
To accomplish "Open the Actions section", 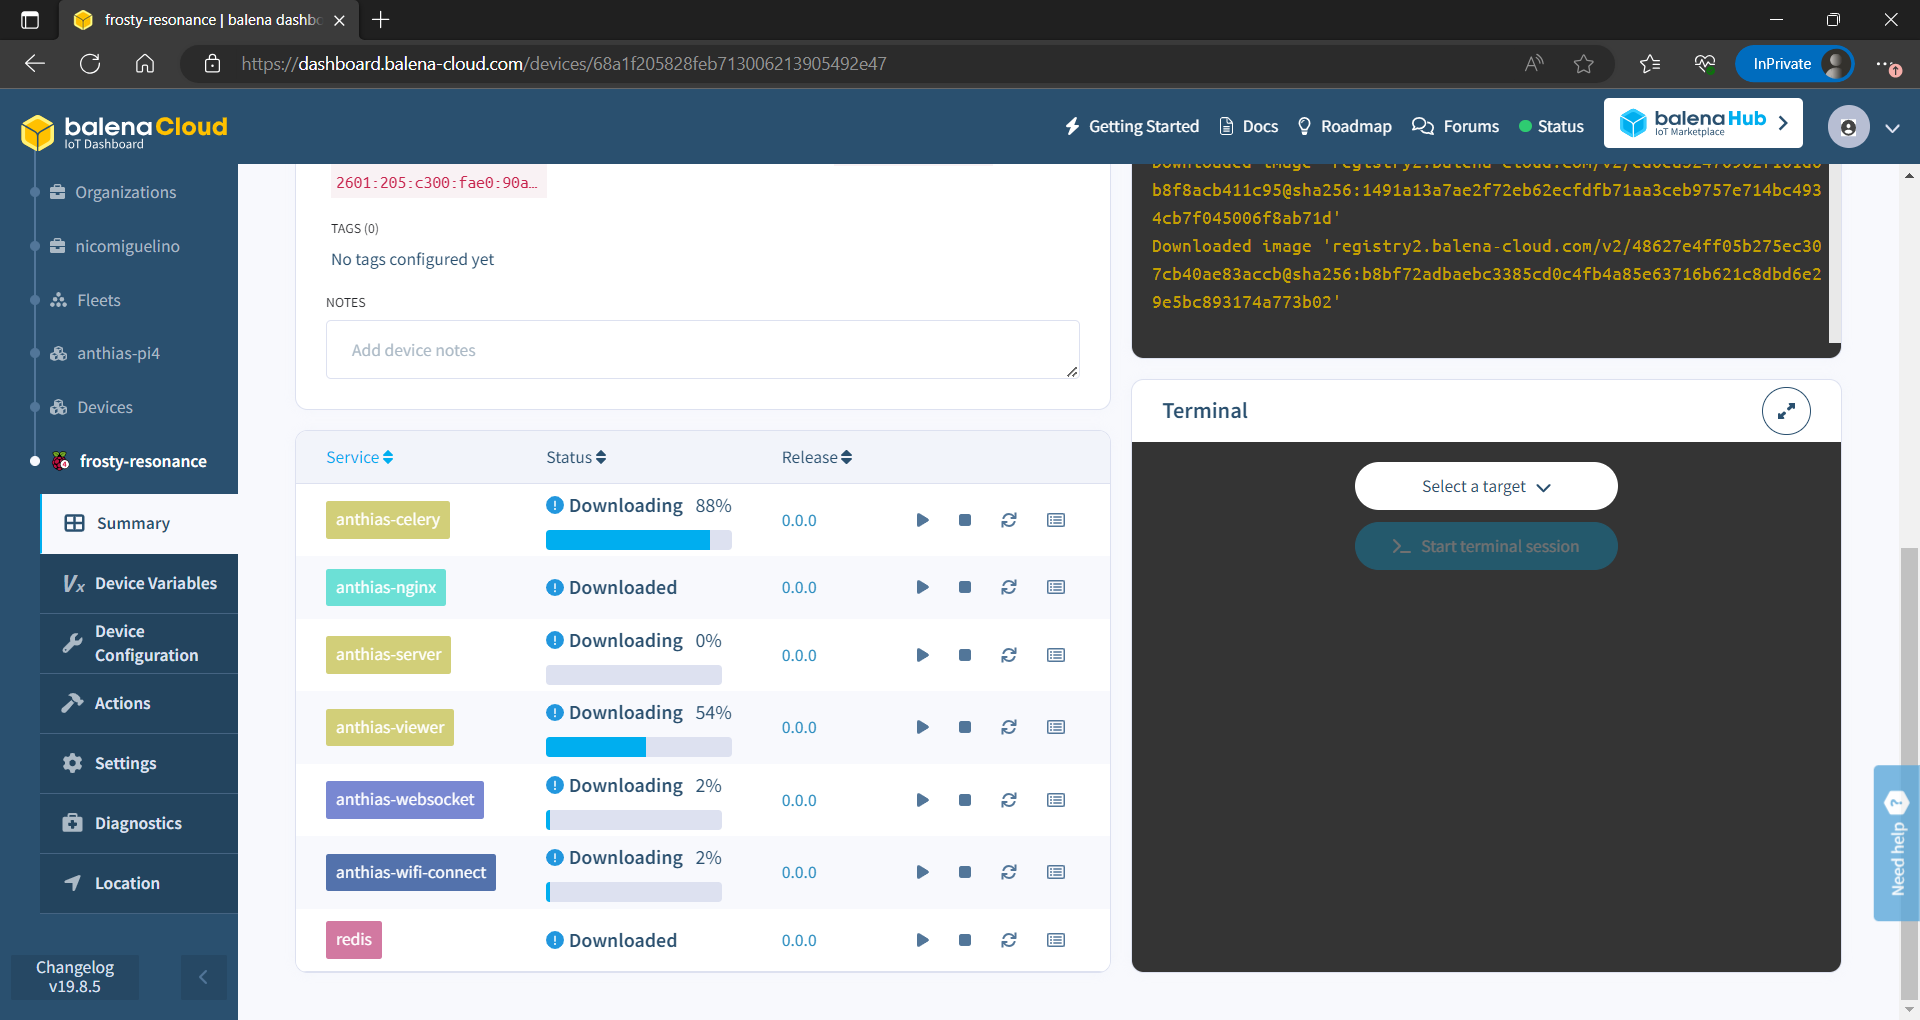I will pos(139,703).
